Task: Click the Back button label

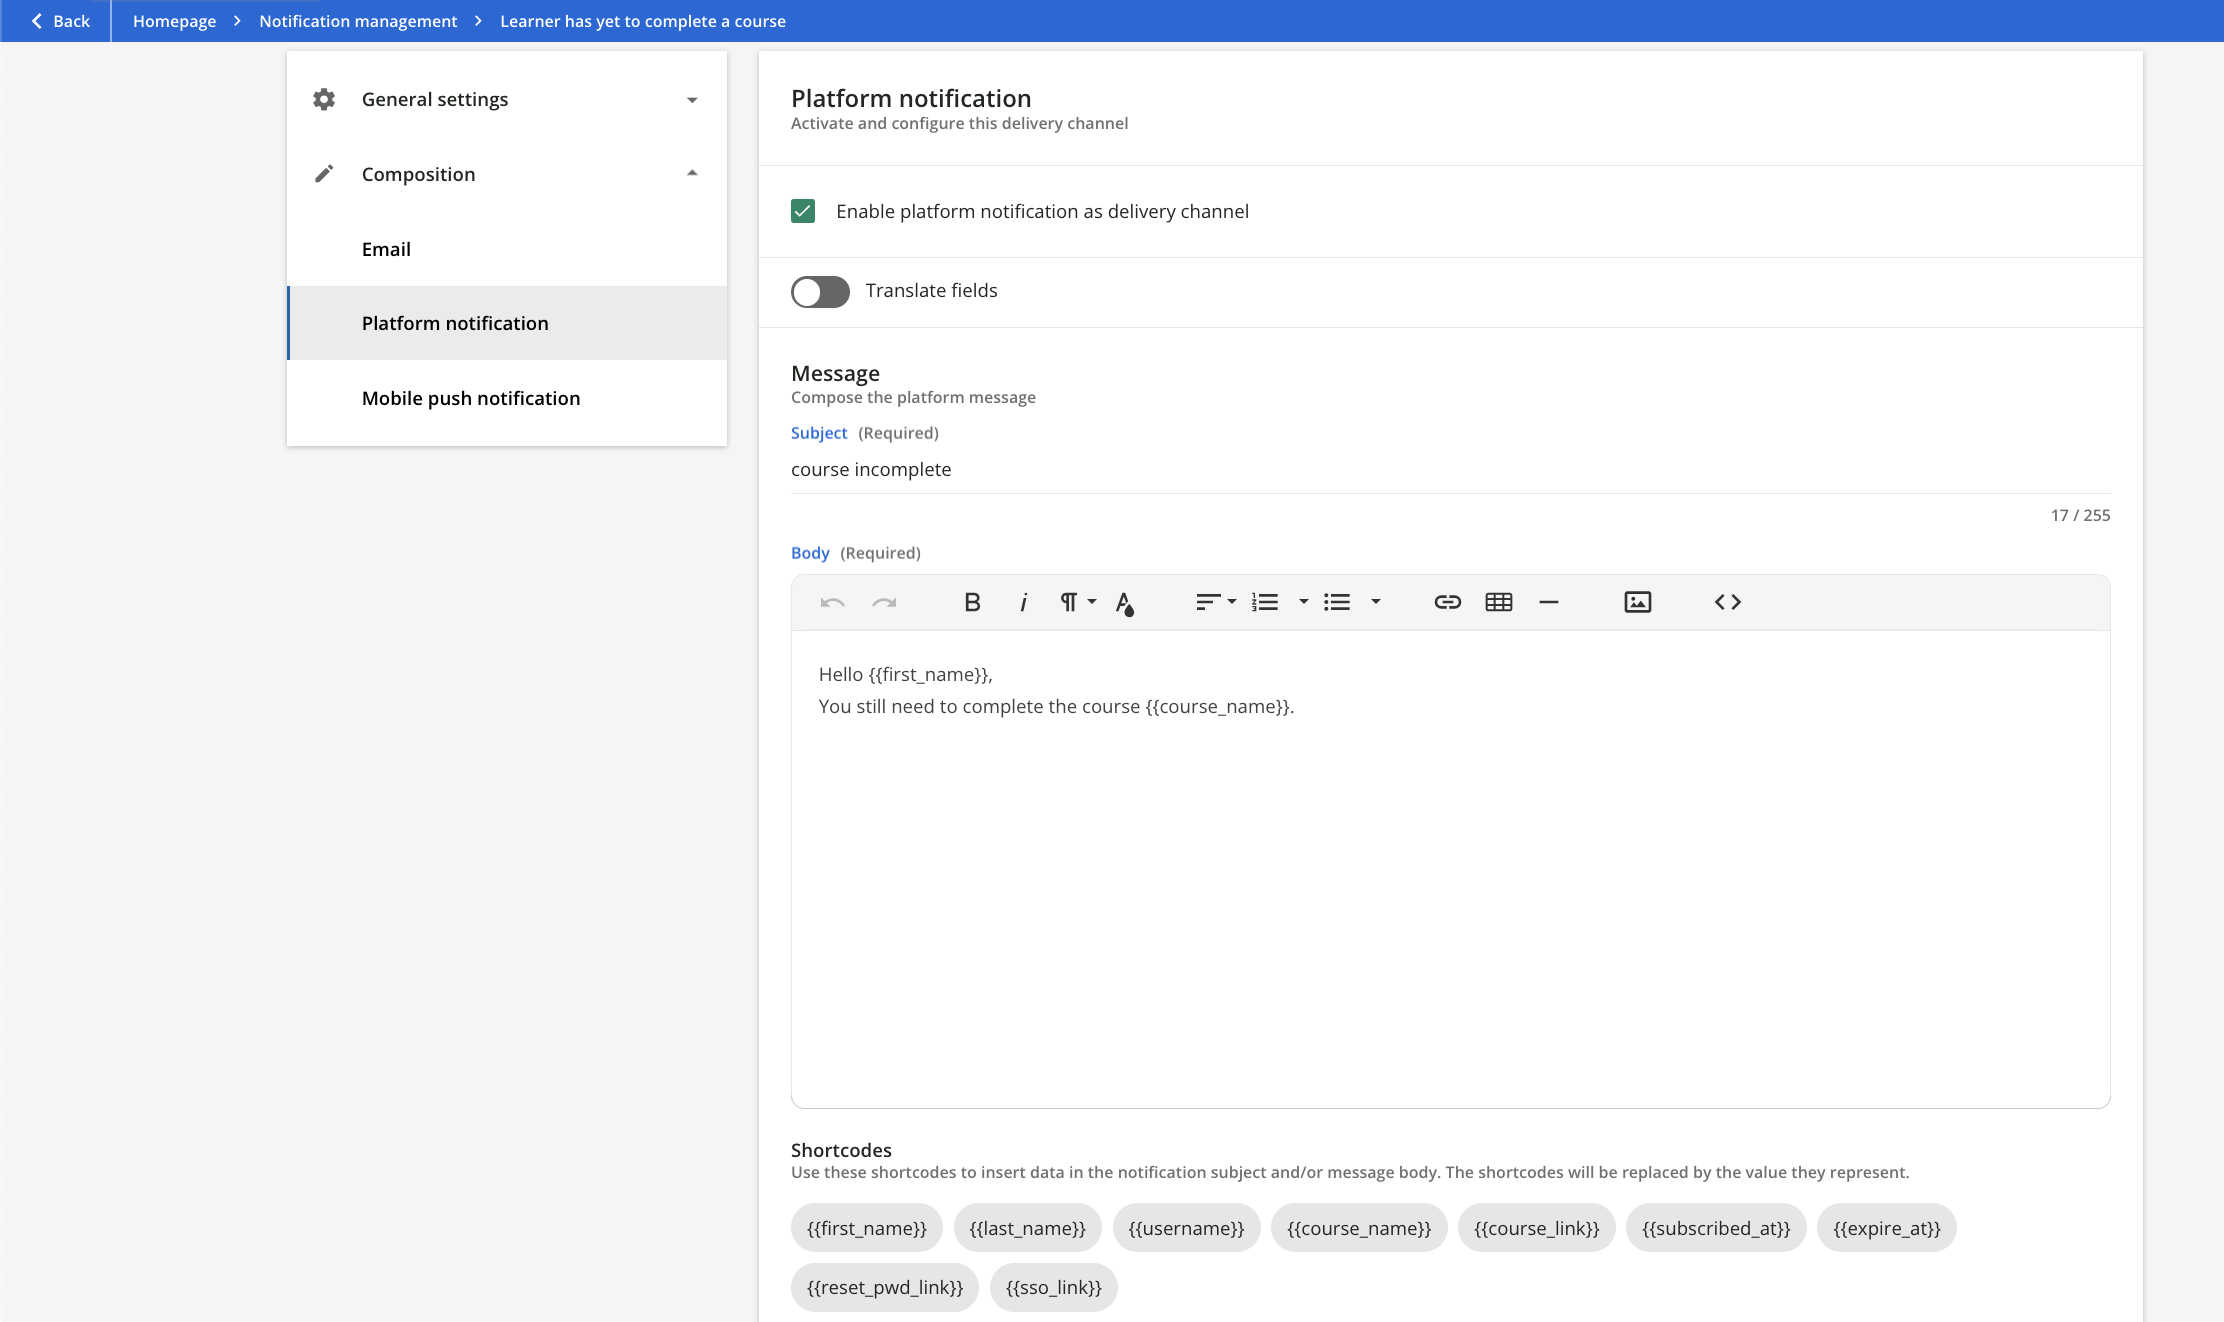Action: point(71,21)
